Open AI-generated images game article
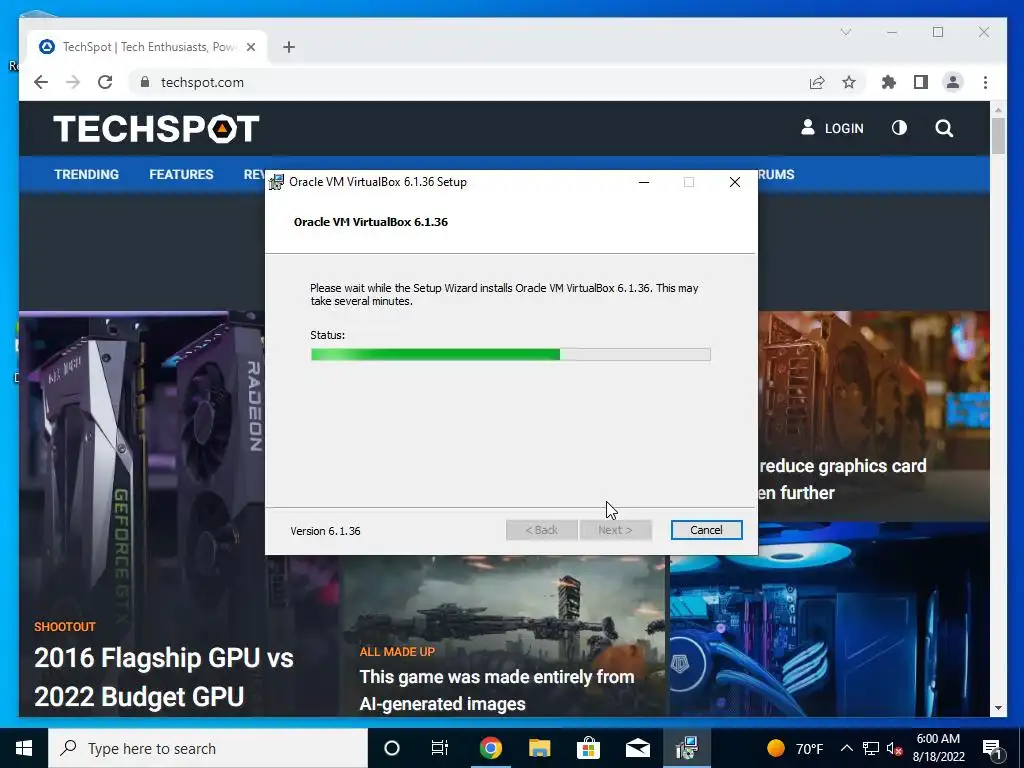 [x=497, y=690]
